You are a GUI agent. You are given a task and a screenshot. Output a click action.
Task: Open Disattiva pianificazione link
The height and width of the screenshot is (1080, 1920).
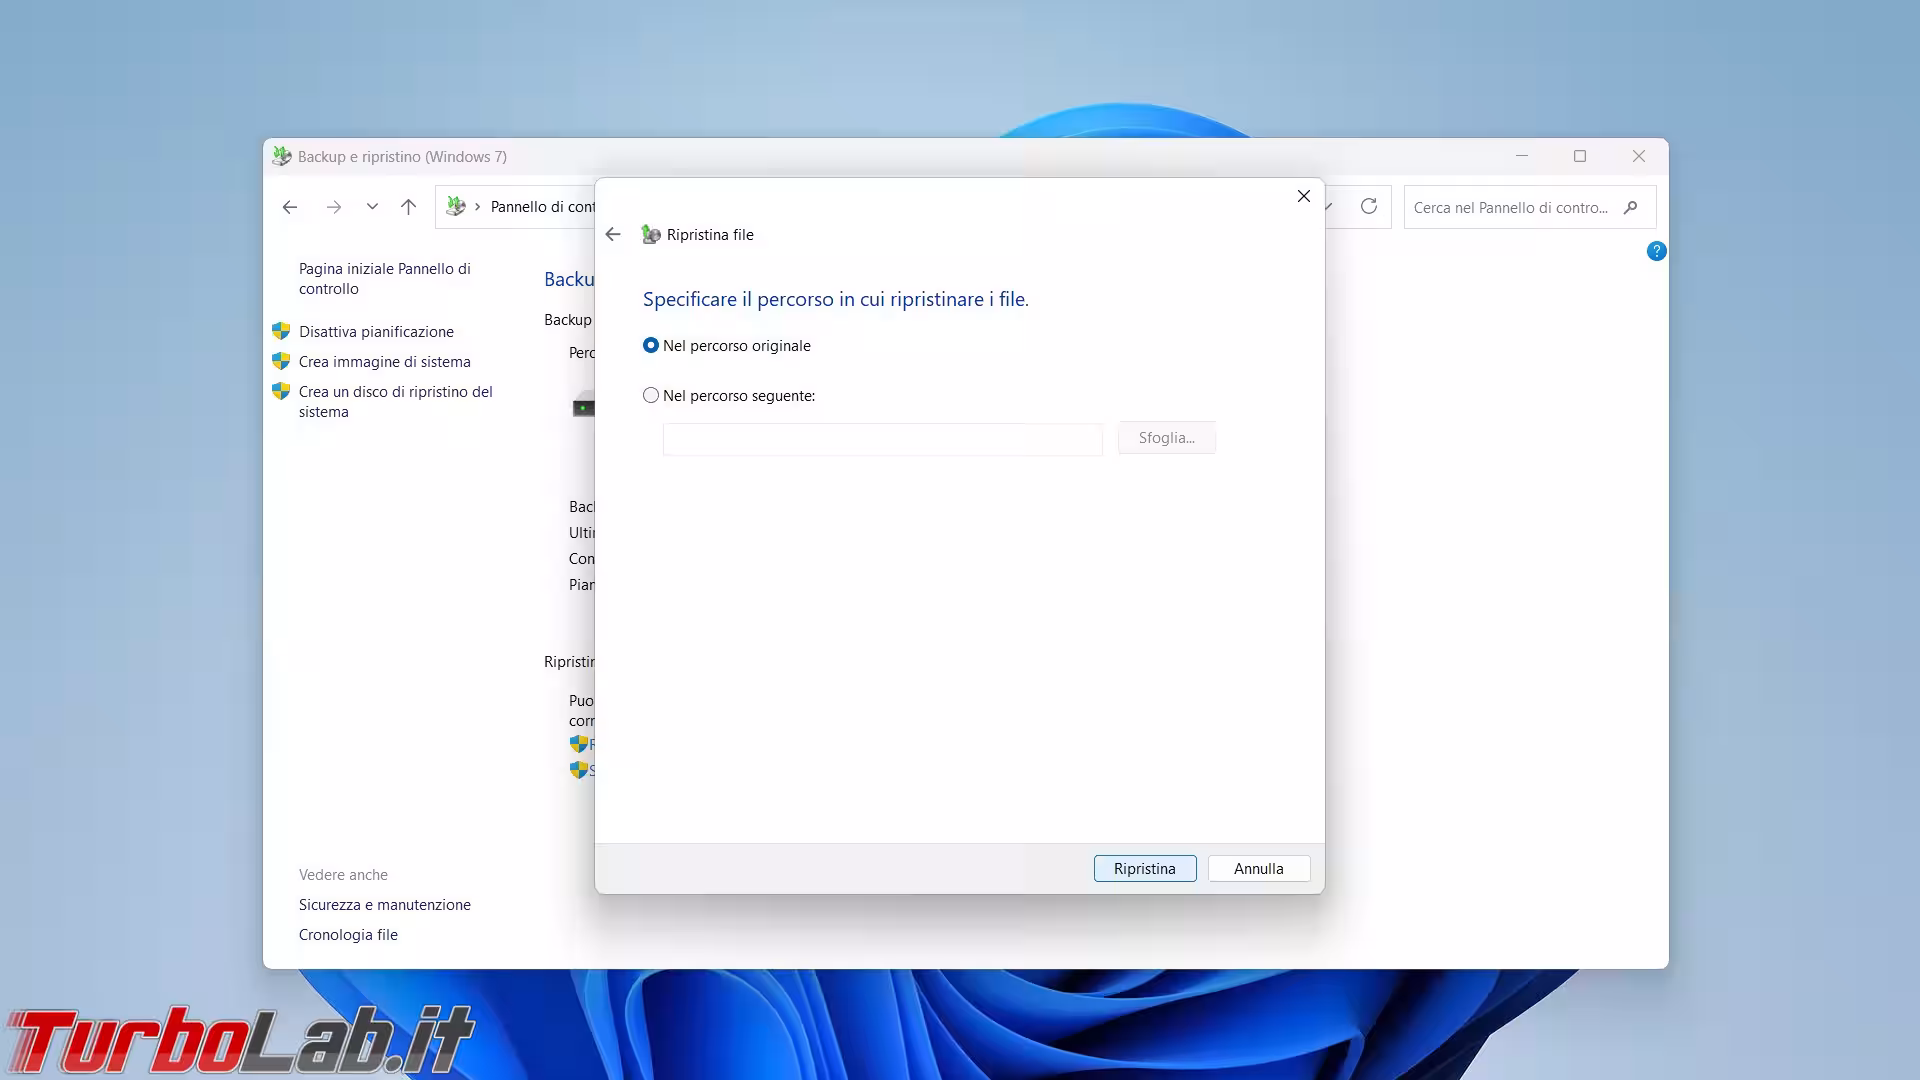tap(376, 332)
